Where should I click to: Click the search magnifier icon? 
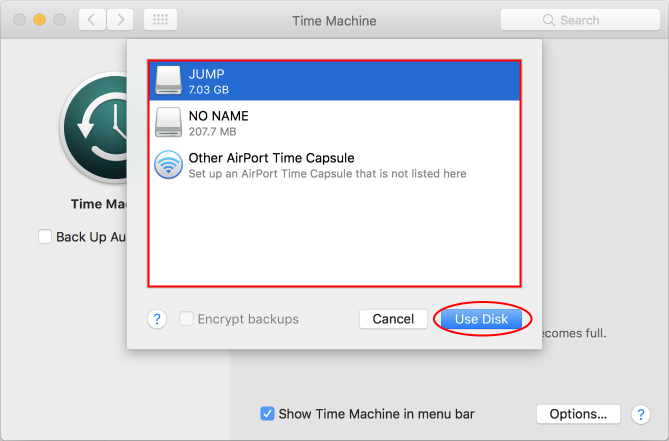549,20
